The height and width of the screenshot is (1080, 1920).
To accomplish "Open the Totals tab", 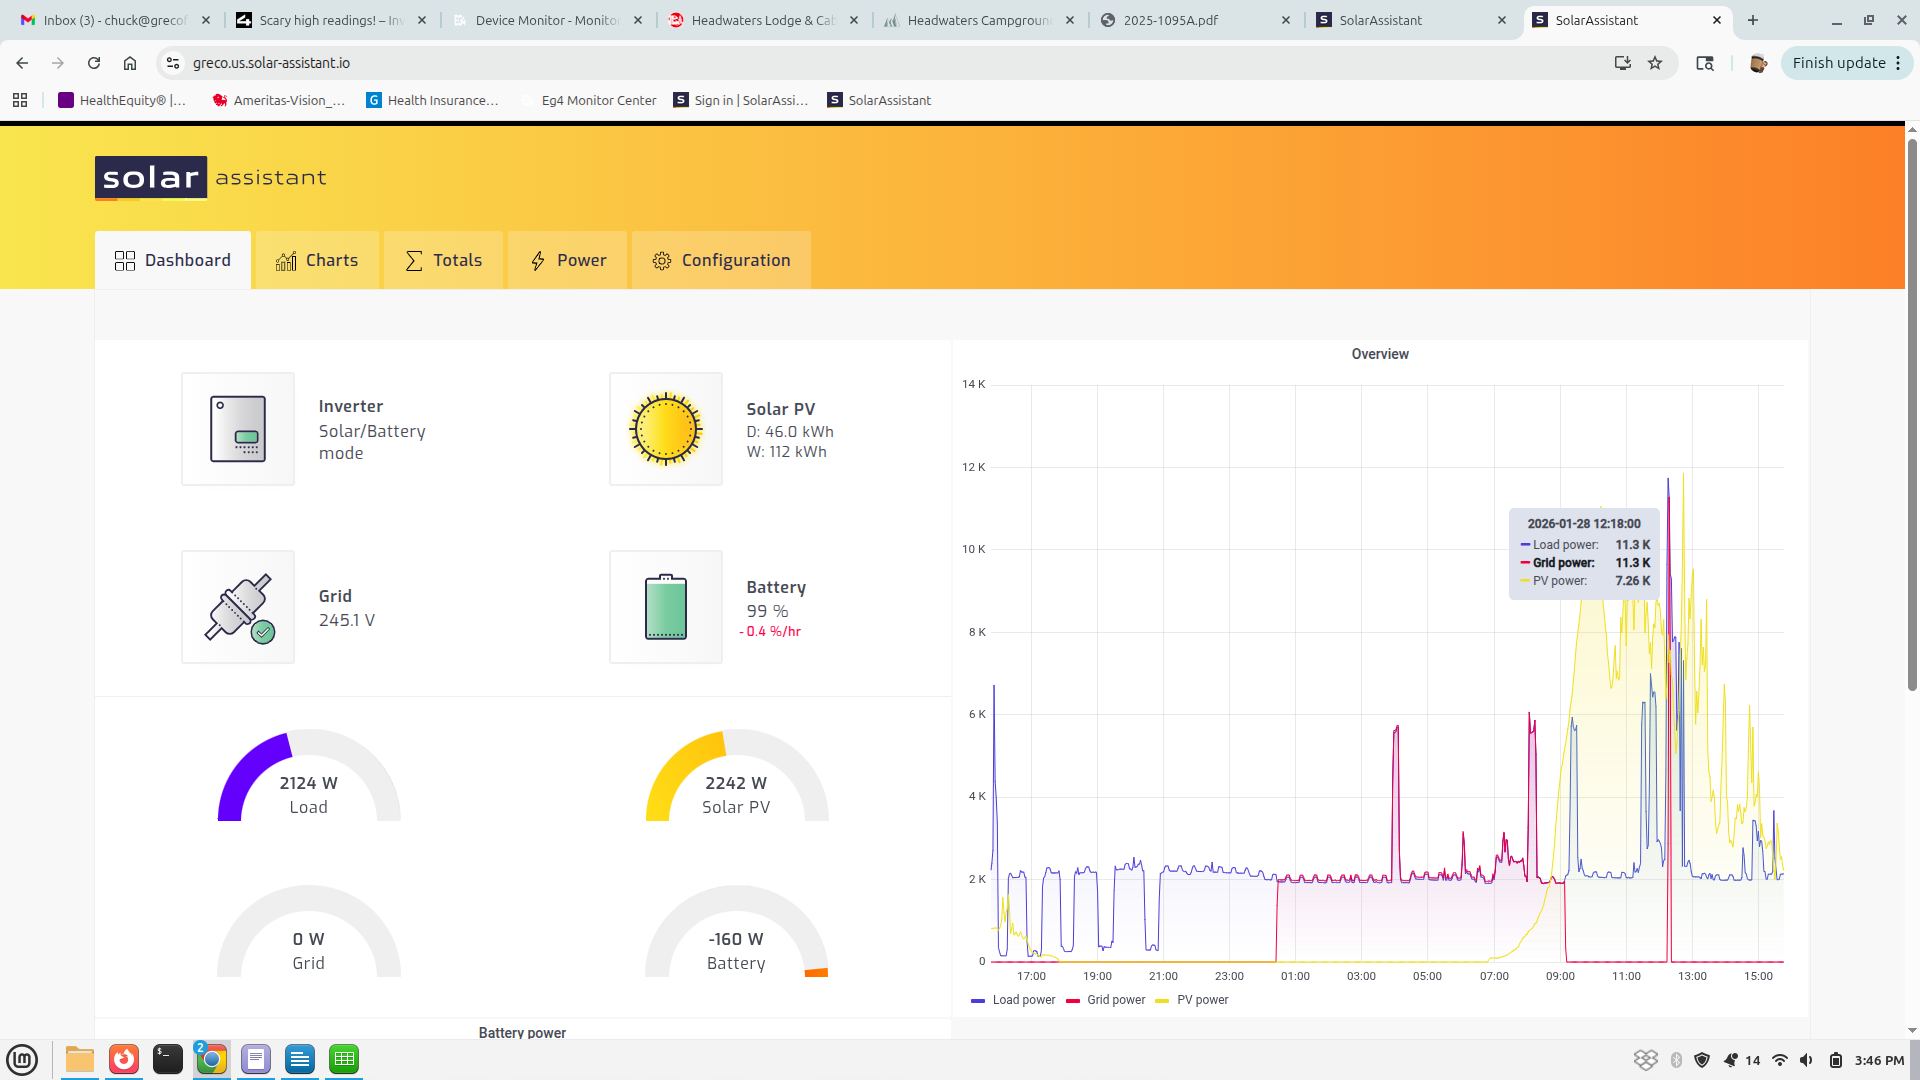I will (443, 260).
